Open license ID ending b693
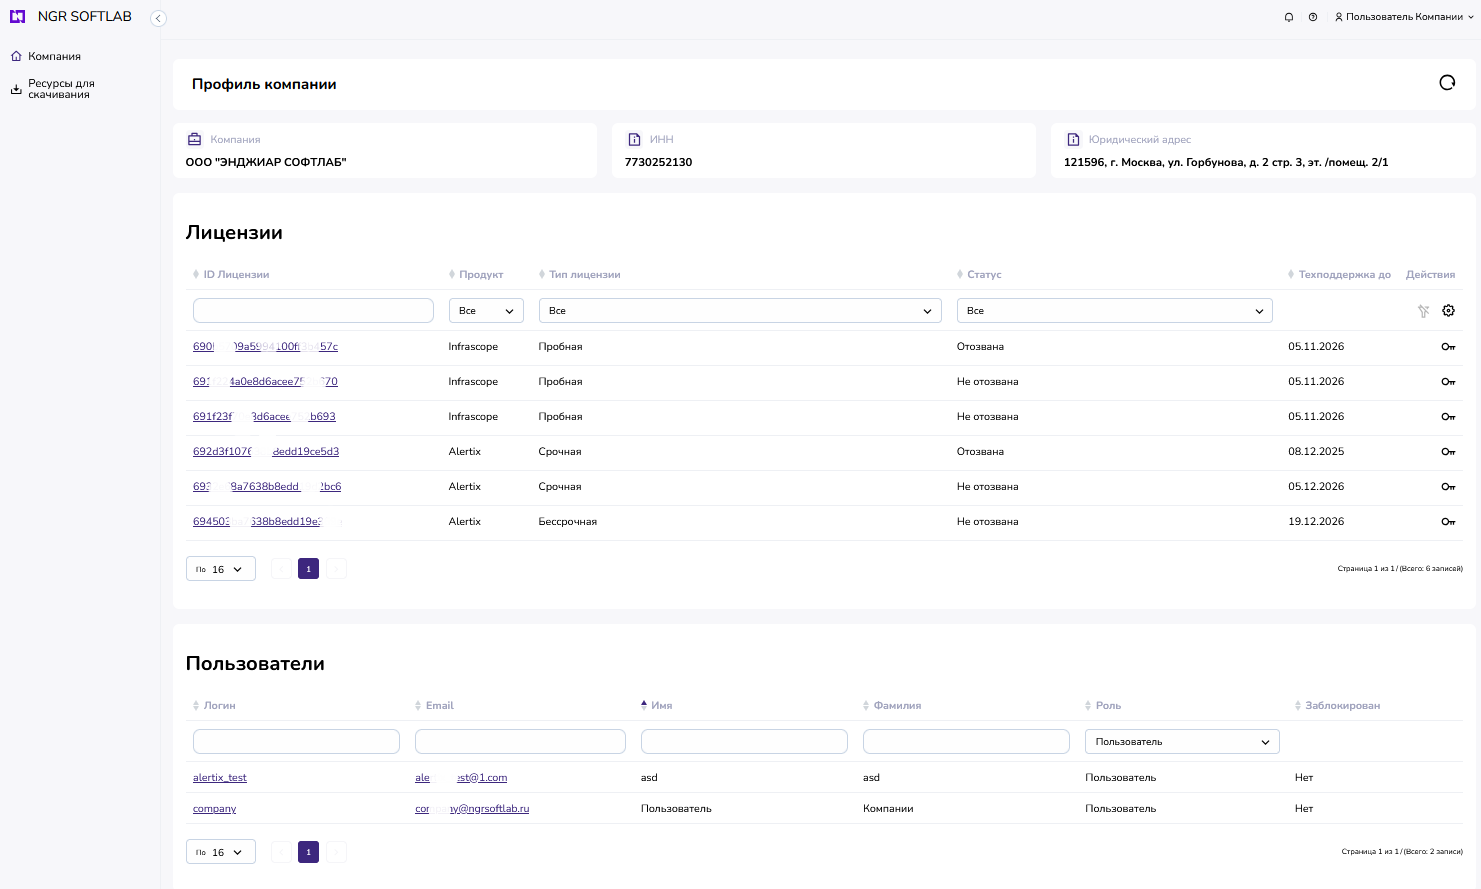The width and height of the screenshot is (1481, 889). [264, 417]
